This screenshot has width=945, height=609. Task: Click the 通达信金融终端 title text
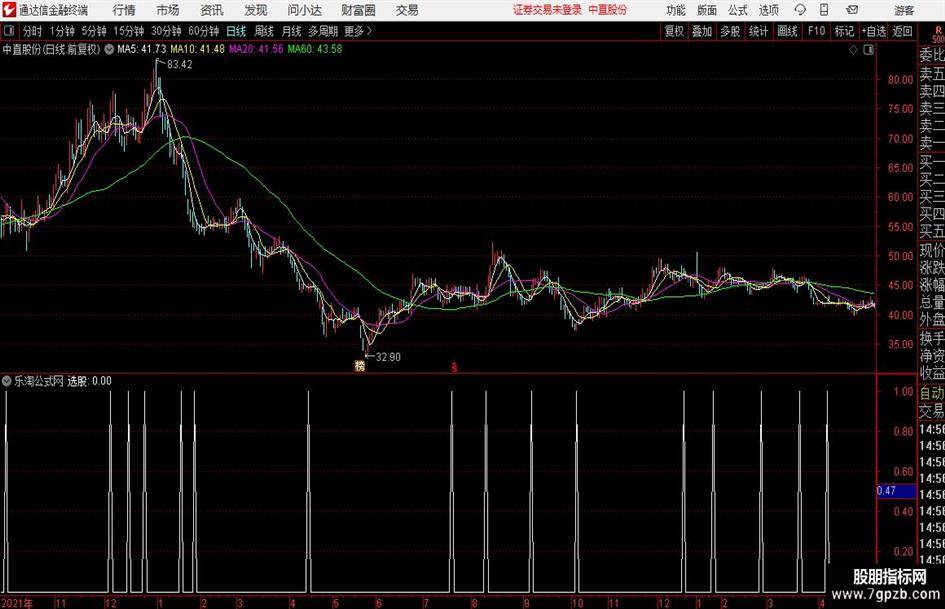(x=54, y=10)
